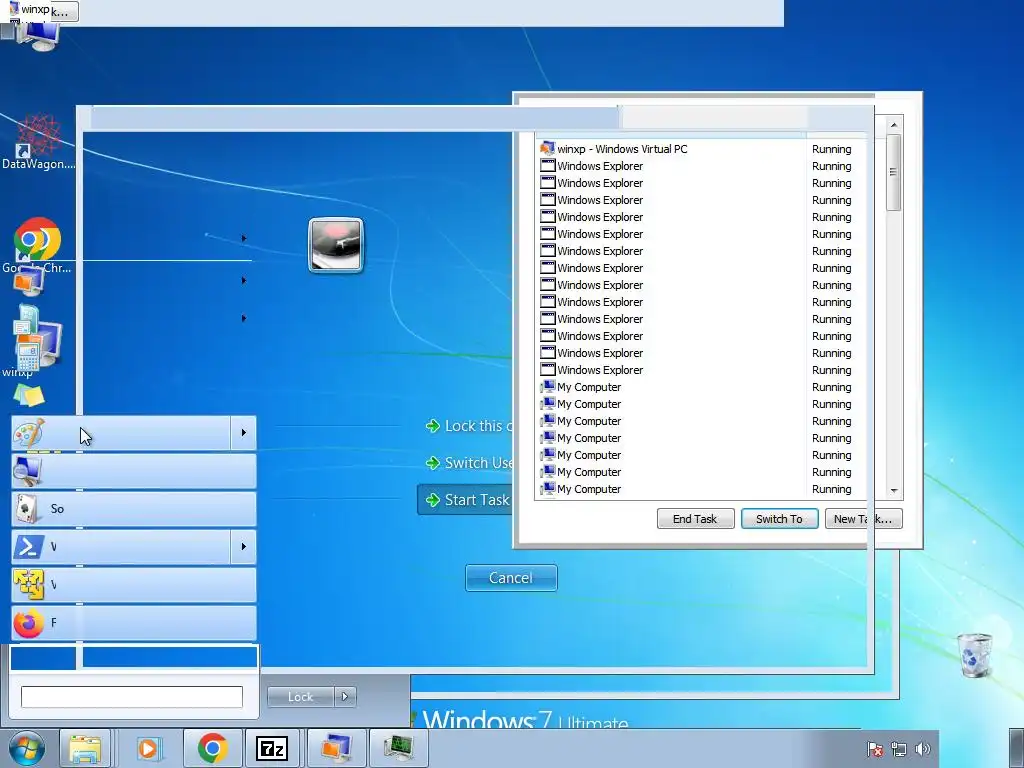Choose the Lock this computer option
Image resolution: width=1024 pixels, height=768 pixels.
(x=468, y=426)
